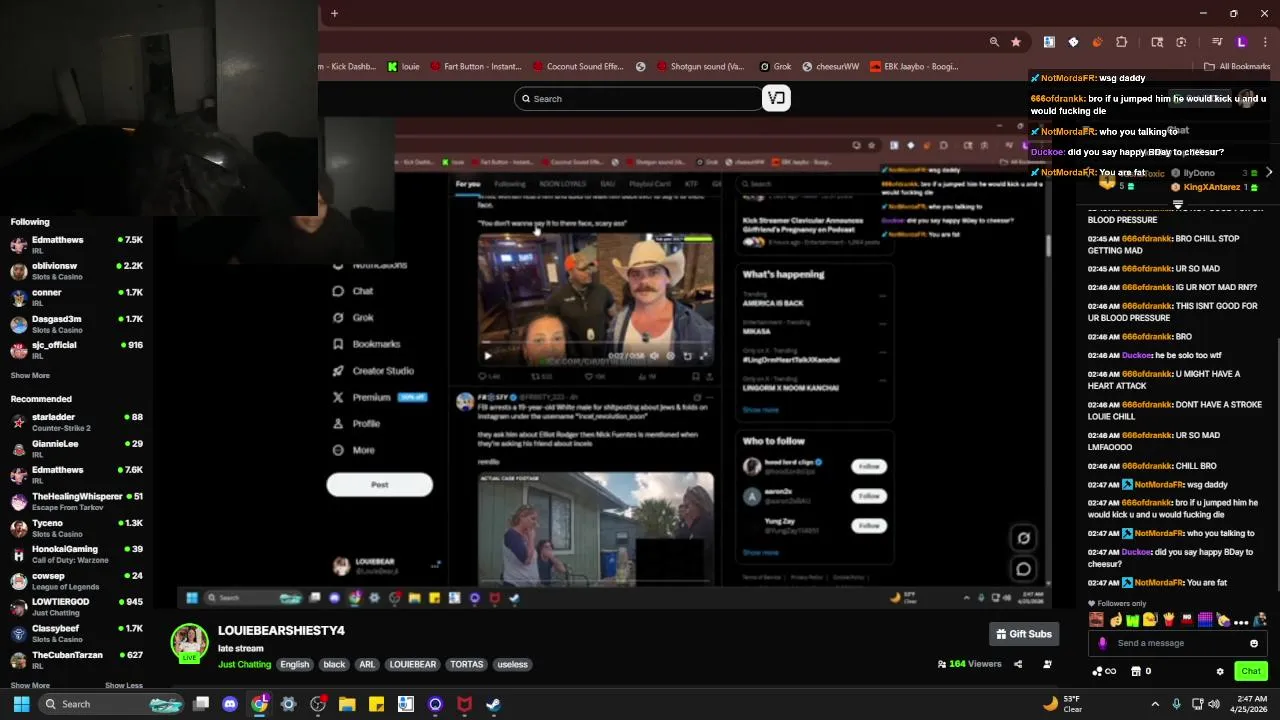Open the emote picker in message box
This screenshot has width=1280, height=720.
pyautogui.click(x=1254, y=643)
